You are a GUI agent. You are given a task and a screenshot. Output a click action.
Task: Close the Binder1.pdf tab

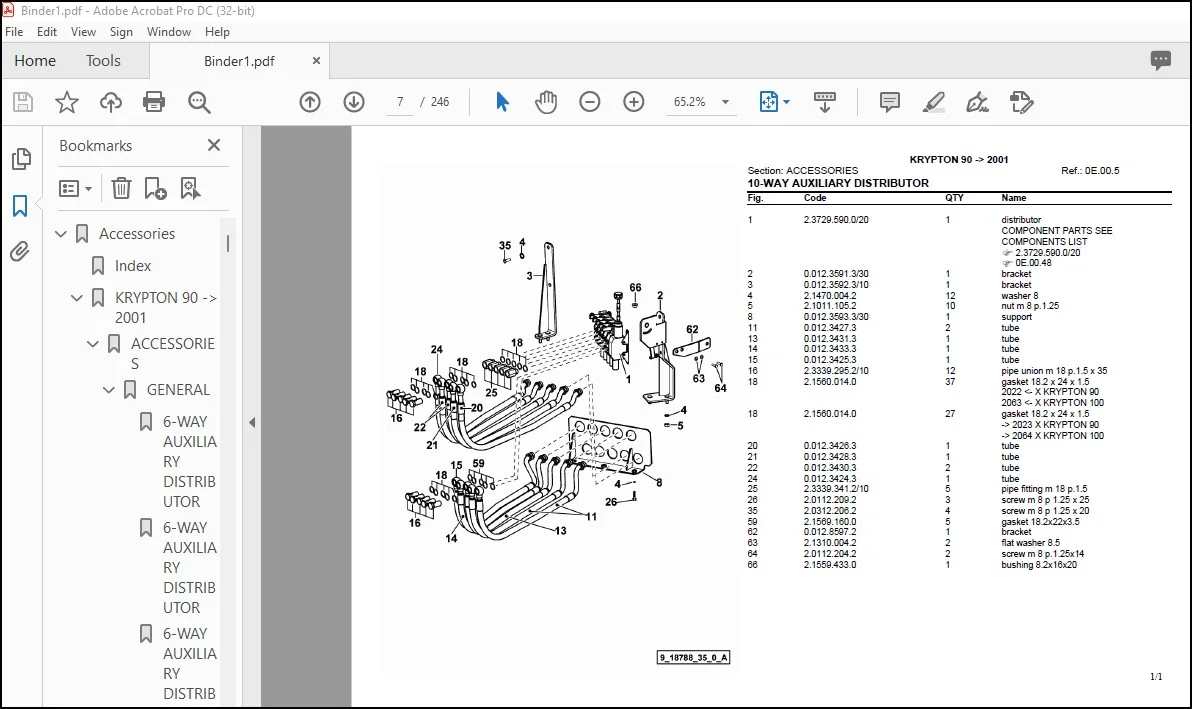tap(316, 61)
